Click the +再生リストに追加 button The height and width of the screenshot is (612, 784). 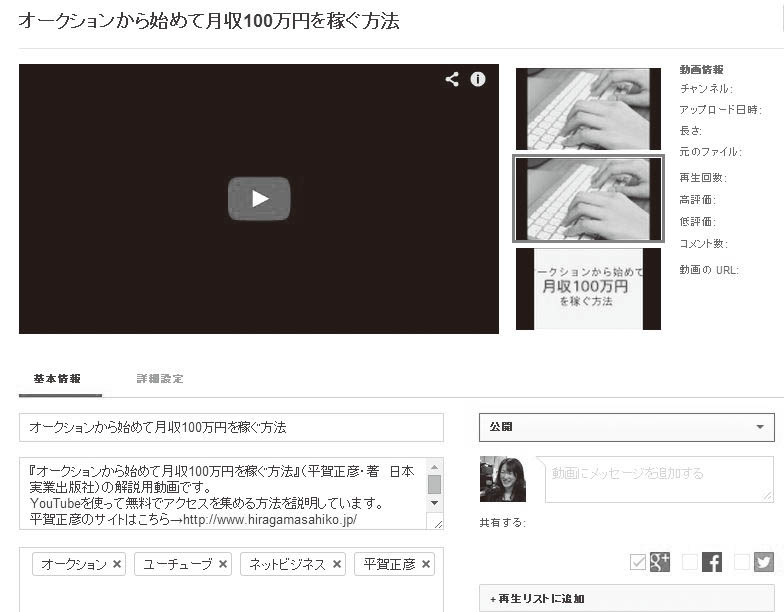627,598
